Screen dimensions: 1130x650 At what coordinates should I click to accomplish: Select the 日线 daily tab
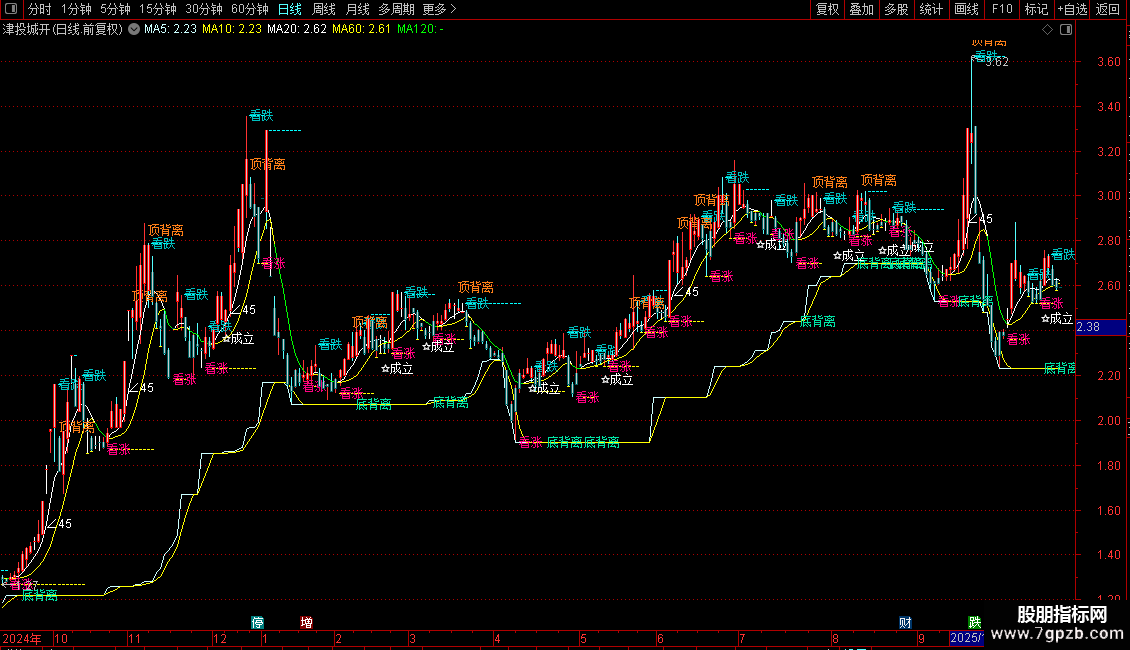(290, 9)
